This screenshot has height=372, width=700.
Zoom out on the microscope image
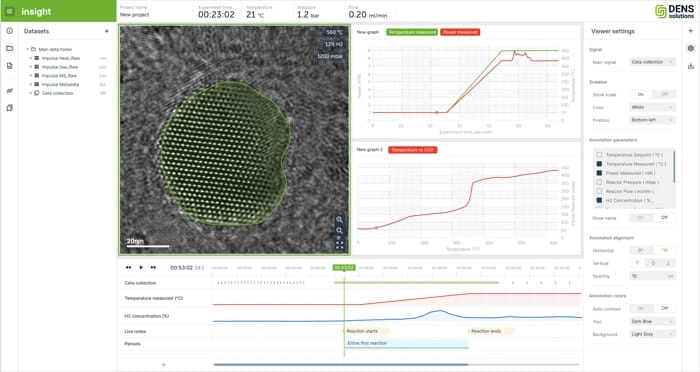[340, 231]
